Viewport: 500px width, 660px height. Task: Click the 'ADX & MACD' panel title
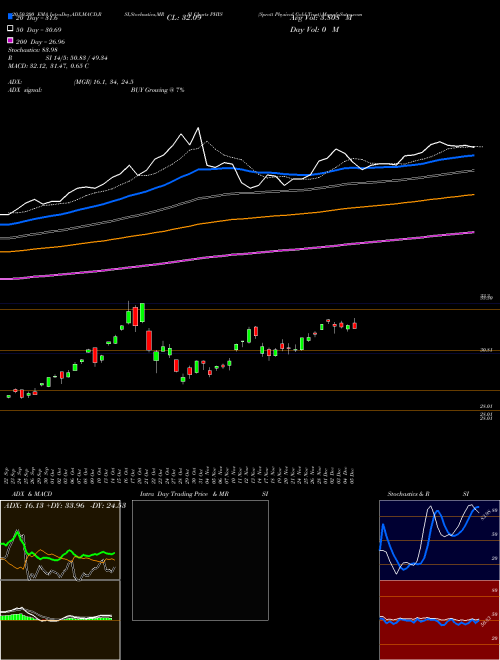[32, 494]
